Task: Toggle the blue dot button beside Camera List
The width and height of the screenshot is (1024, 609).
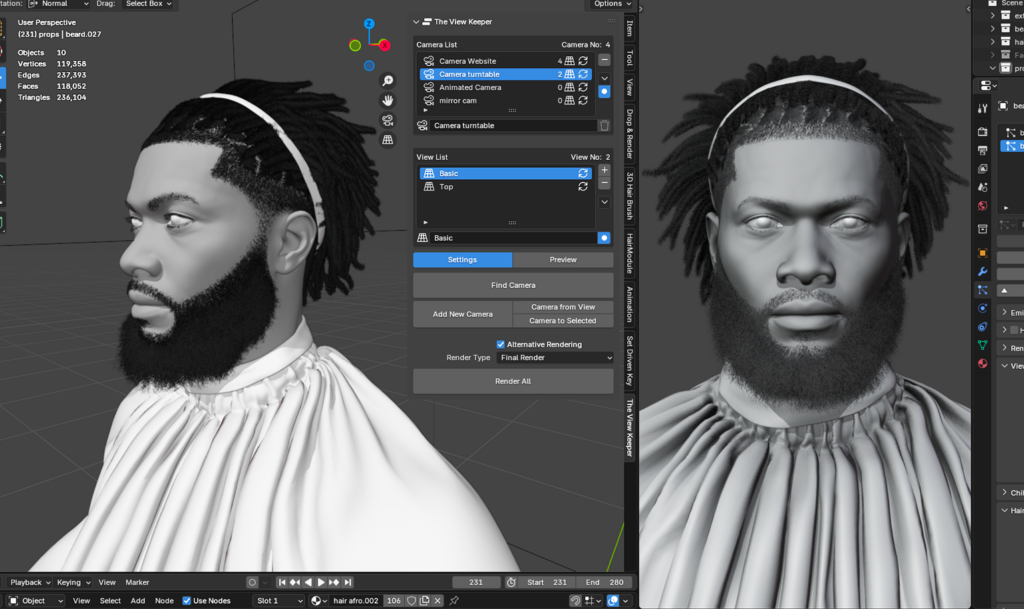Action: coord(604,91)
